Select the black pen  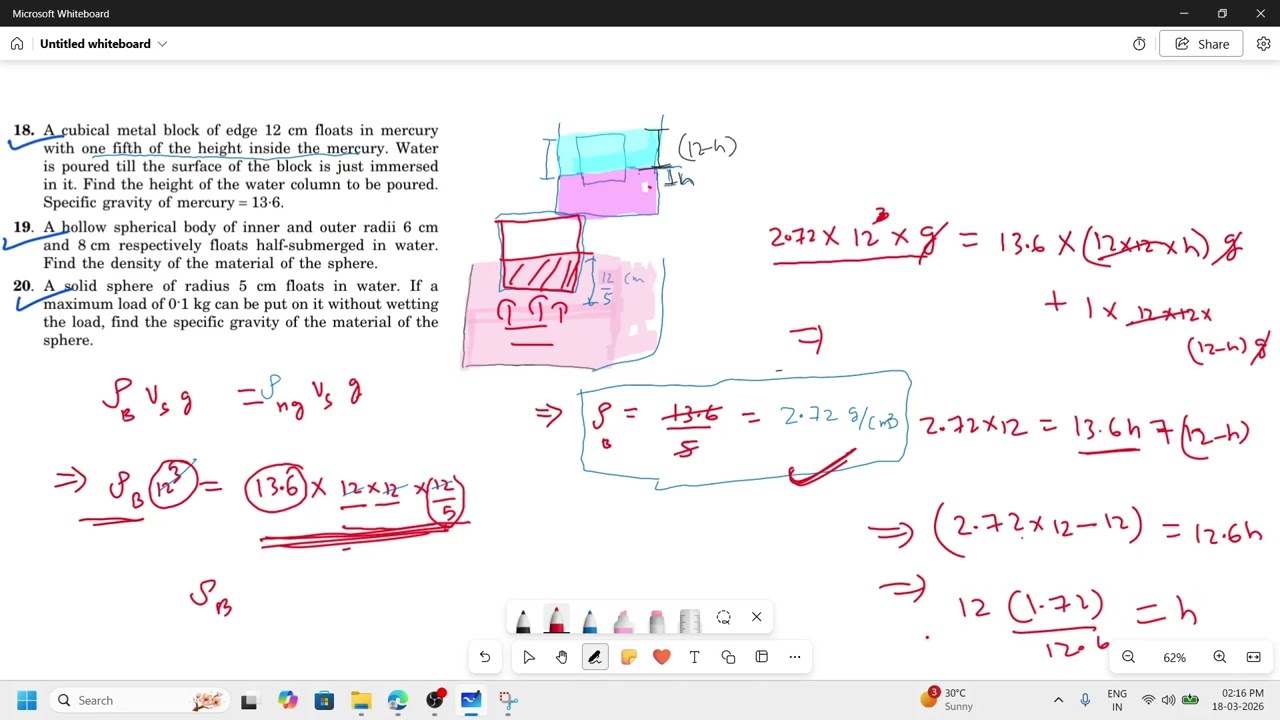tap(522, 620)
